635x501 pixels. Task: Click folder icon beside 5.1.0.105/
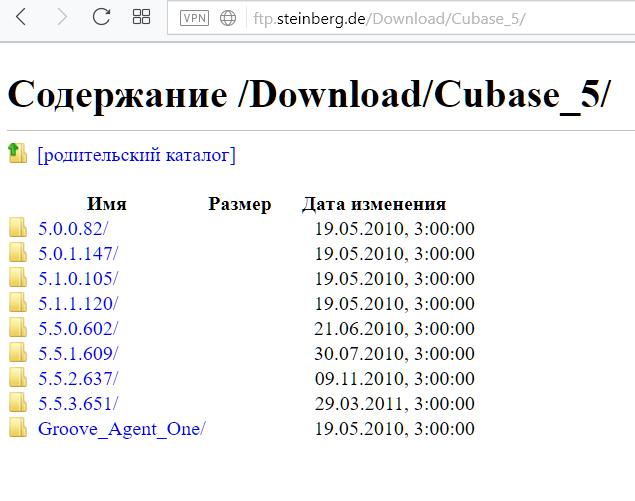click(x=18, y=277)
